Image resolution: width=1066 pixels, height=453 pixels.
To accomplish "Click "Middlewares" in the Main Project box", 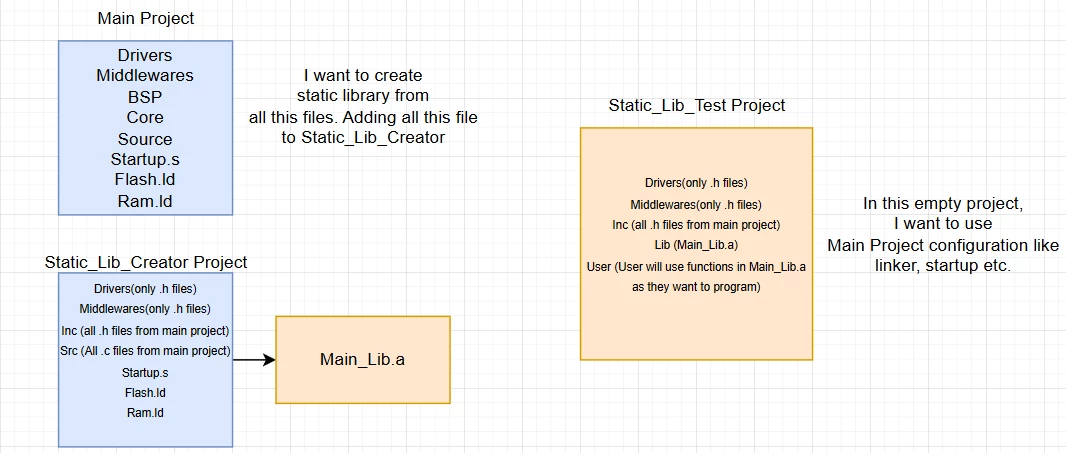I will coord(145,76).
